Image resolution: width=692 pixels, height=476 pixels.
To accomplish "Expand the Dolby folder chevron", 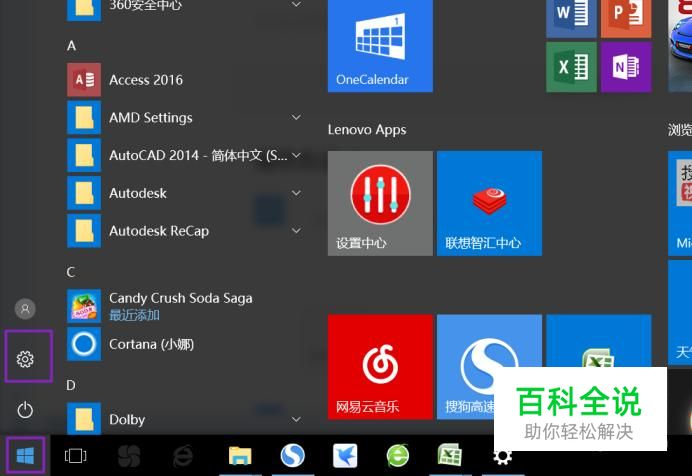I will pos(297,420).
